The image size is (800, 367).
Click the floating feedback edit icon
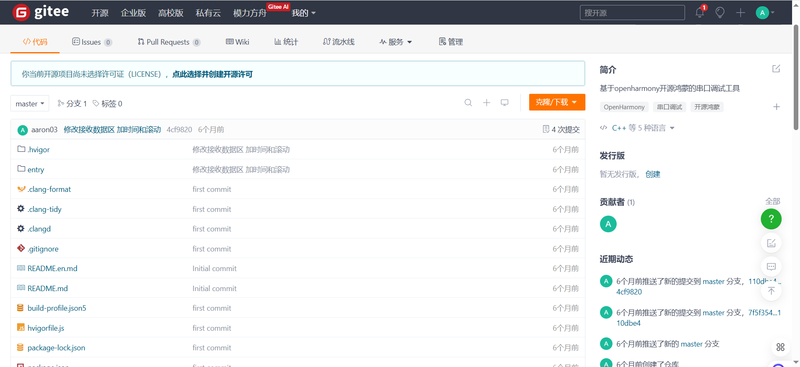[x=771, y=242]
